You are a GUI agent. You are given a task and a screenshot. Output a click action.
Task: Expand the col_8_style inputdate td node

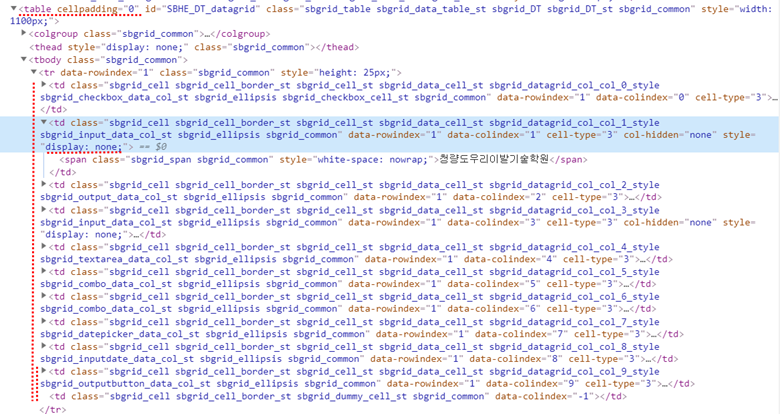pyautogui.click(x=44, y=346)
